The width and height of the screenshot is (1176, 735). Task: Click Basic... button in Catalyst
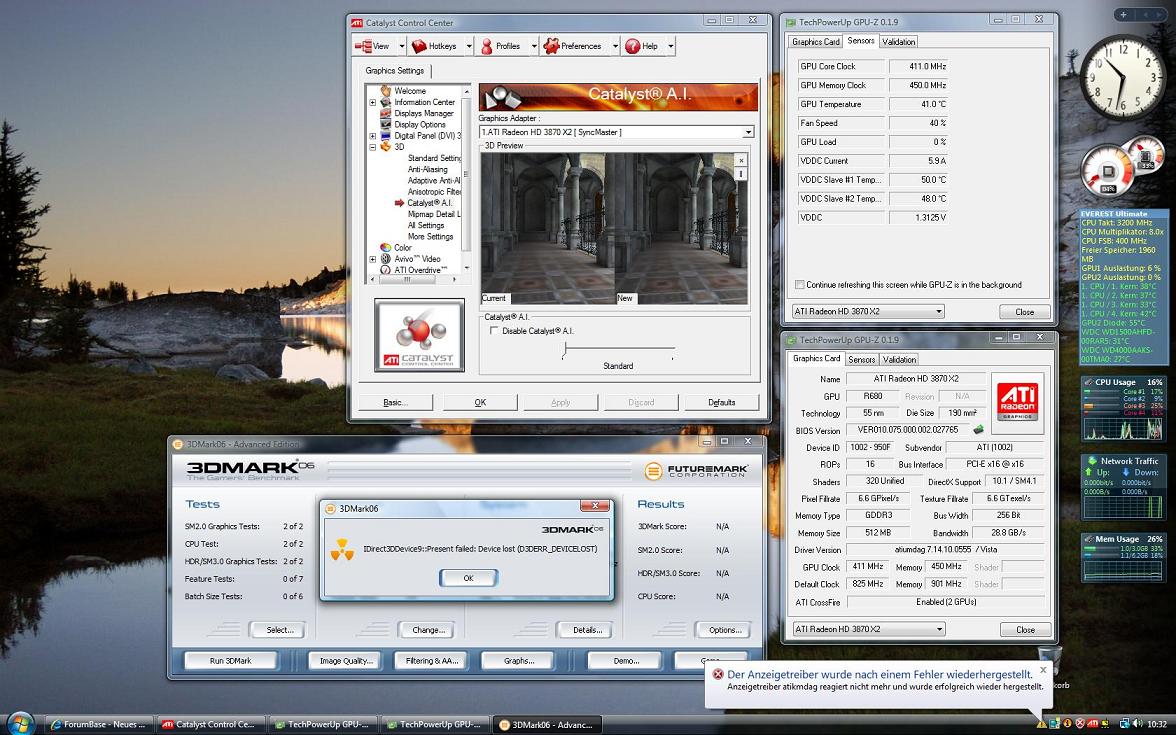pyautogui.click(x=395, y=403)
